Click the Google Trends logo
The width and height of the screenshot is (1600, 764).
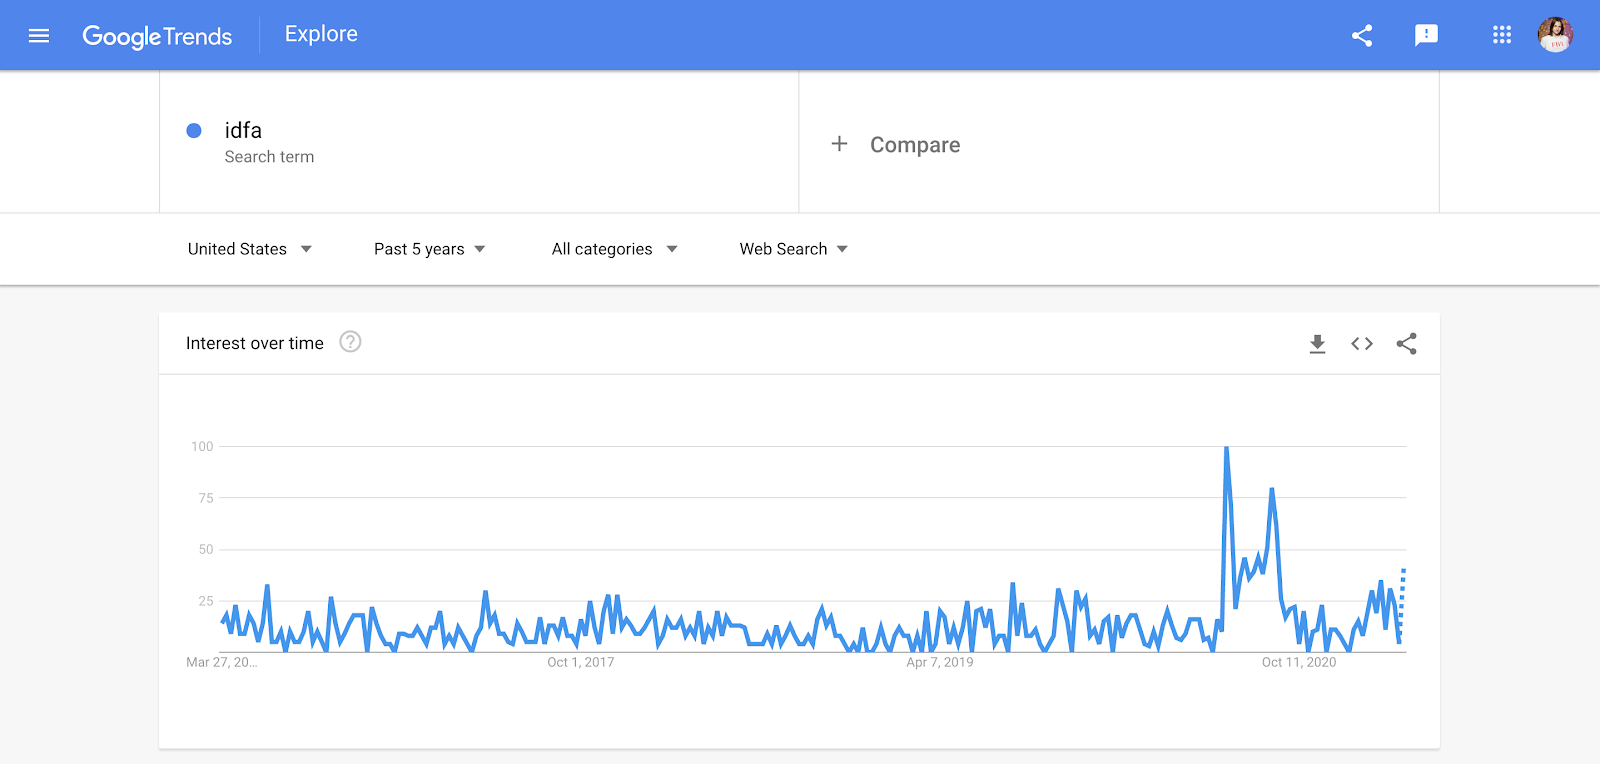pyautogui.click(x=157, y=37)
